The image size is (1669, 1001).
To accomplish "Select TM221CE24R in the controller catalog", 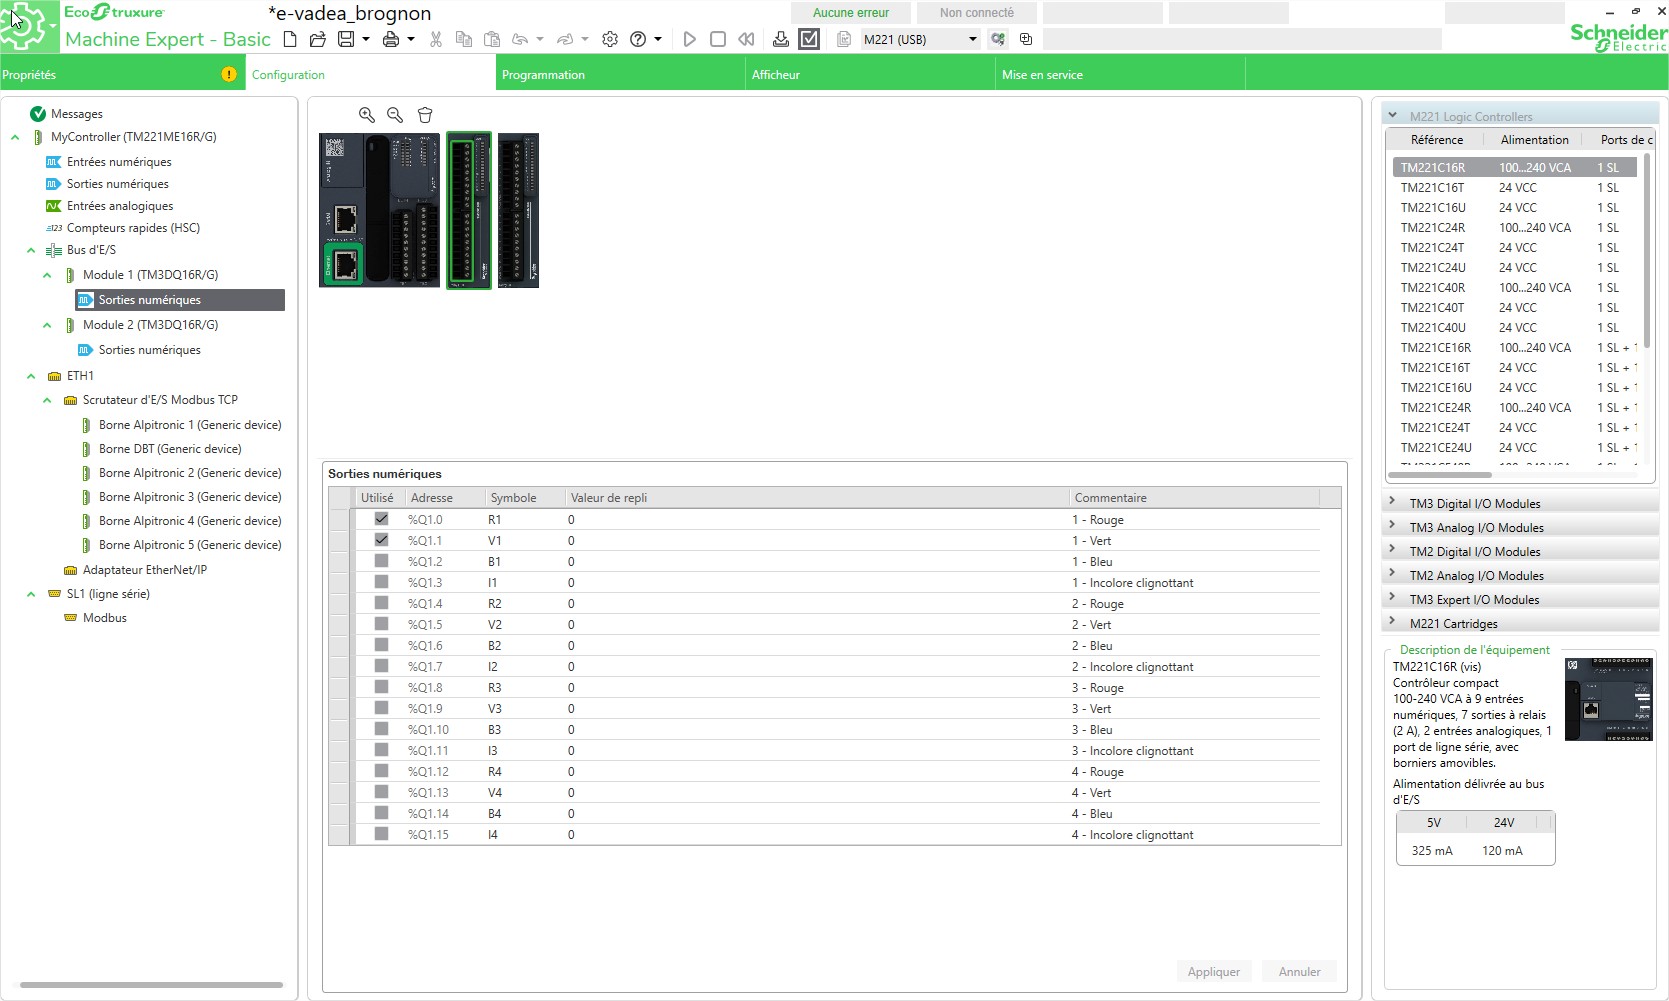I will (x=1435, y=407).
